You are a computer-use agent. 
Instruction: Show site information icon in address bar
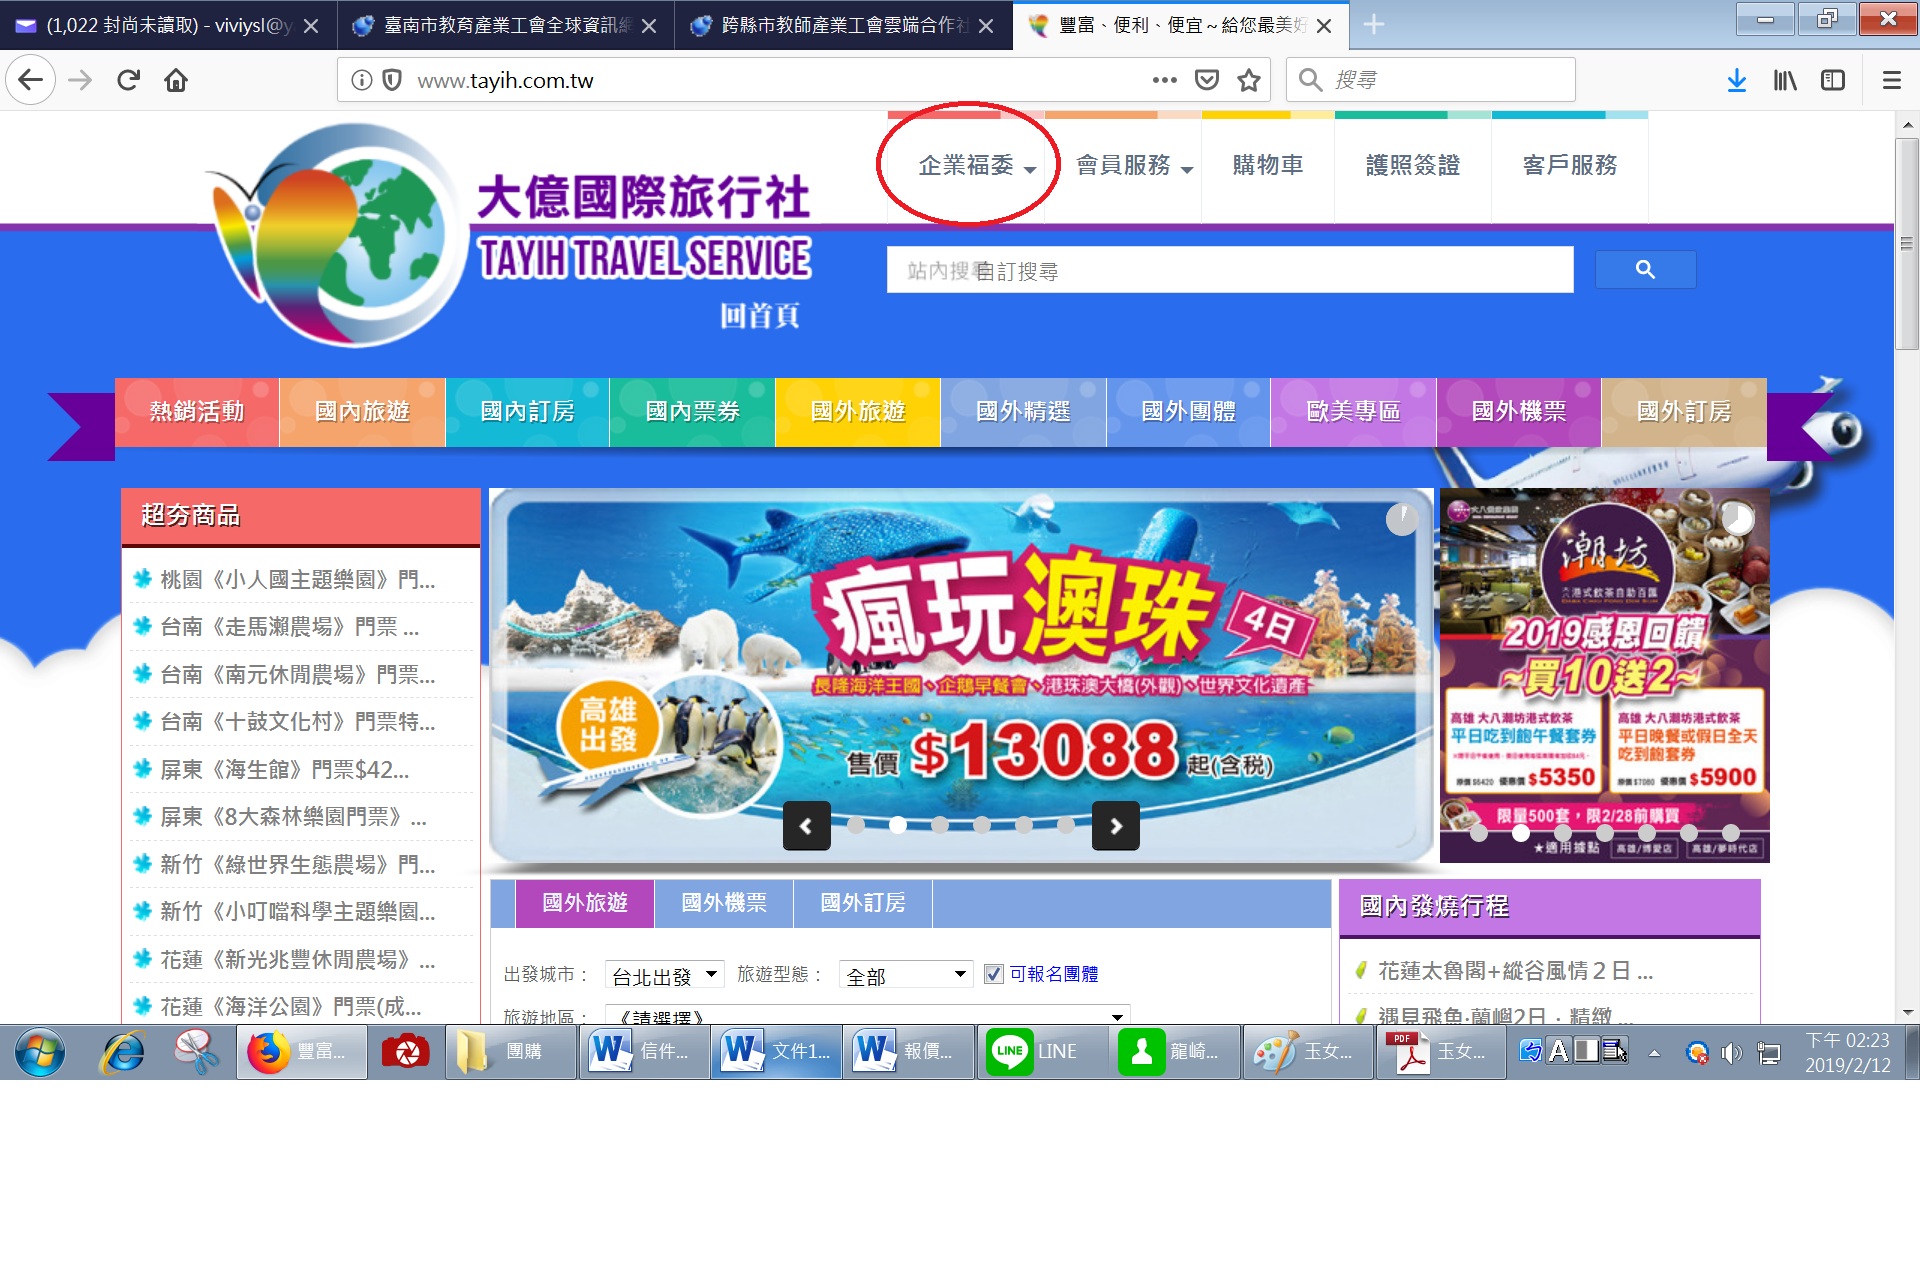[x=362, y=80]
